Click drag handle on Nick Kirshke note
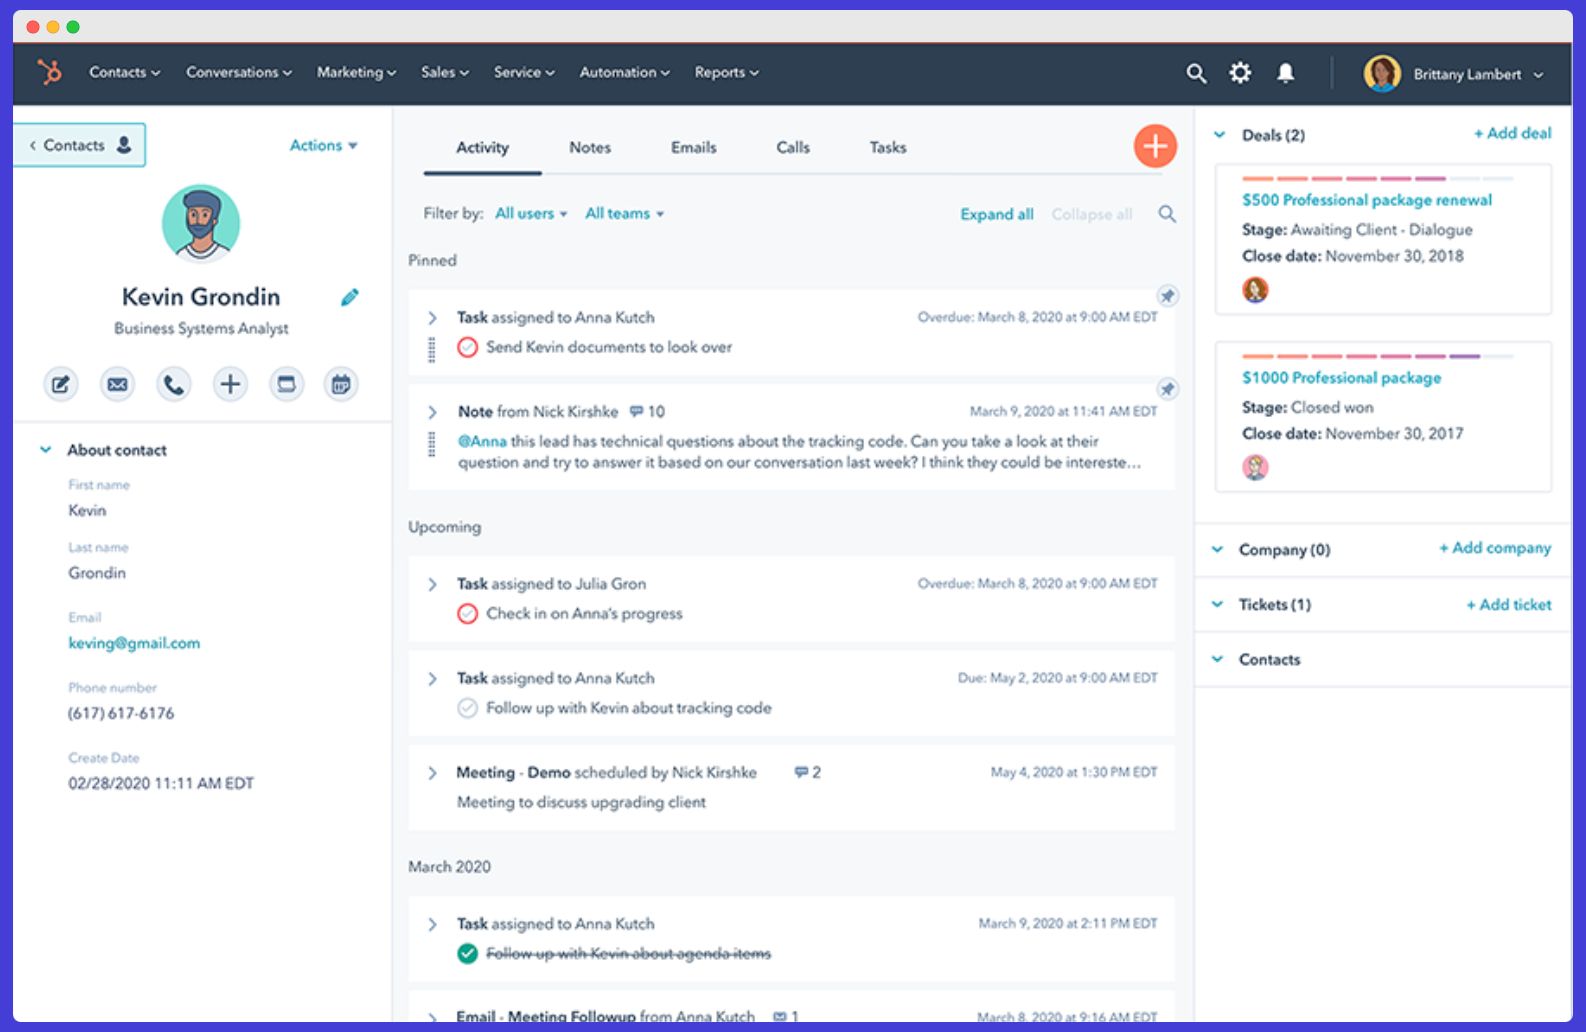This screenshot has width=1586, height=1032. click(432, 444)
